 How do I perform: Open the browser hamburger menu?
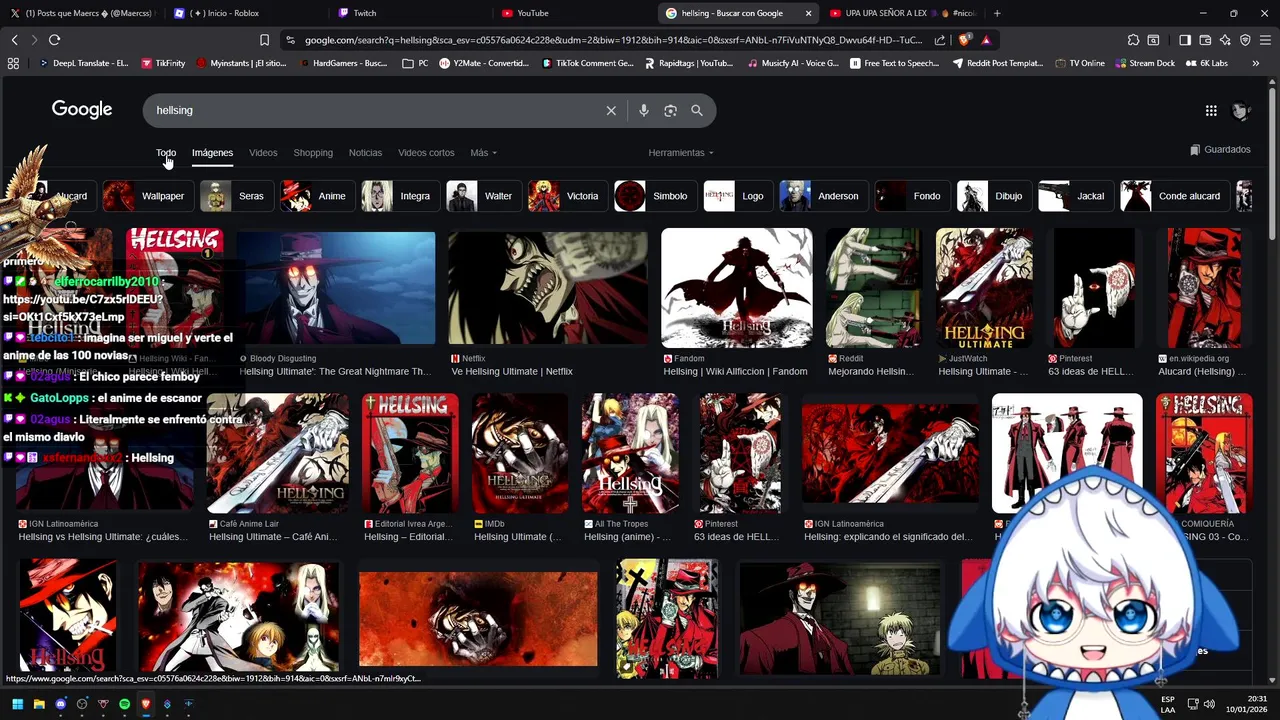(x=1265, y=40)
